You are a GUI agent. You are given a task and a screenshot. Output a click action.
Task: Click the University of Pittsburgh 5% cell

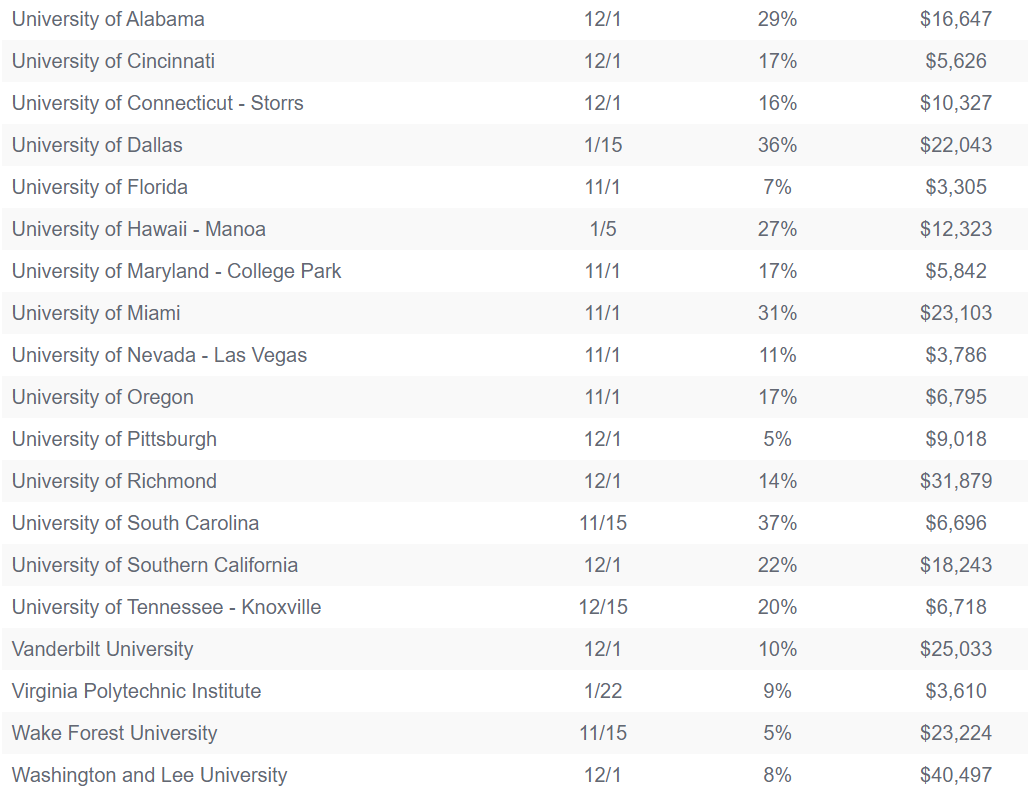(x=777, y=439)
